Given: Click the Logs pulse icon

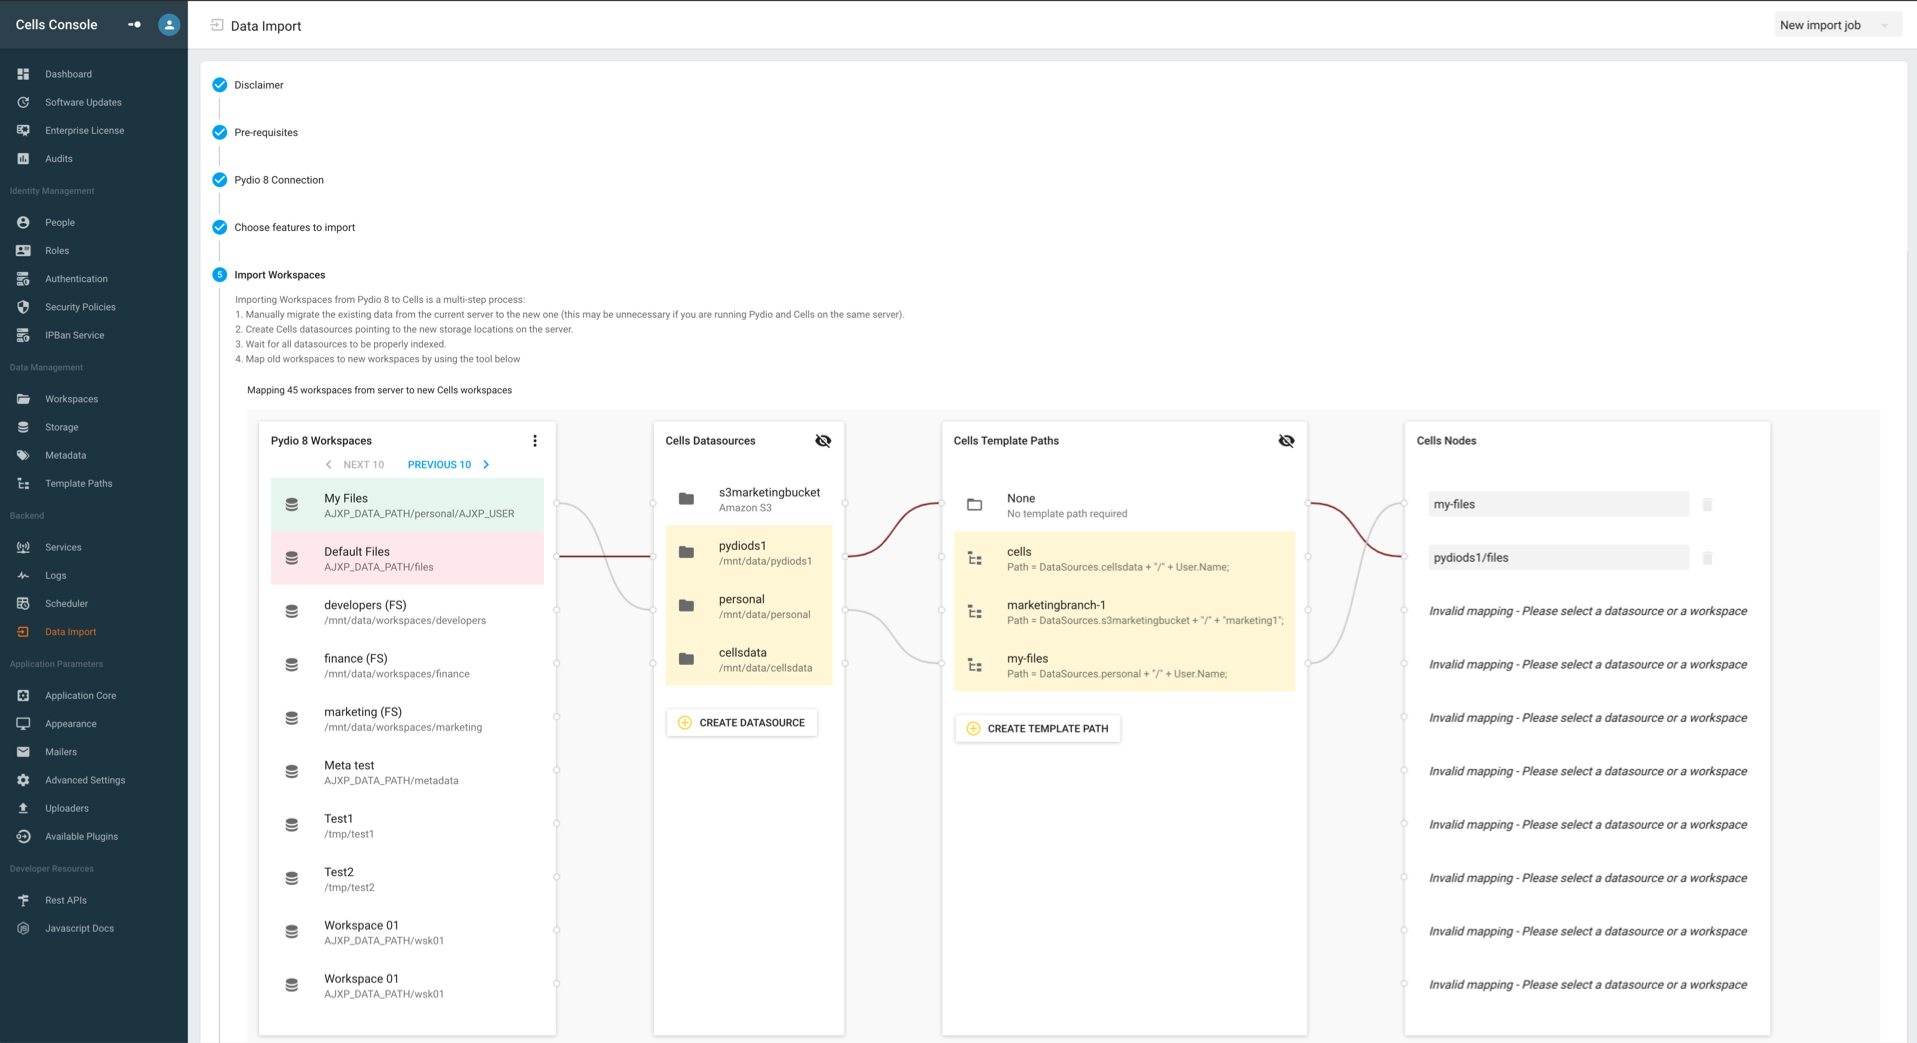Looking at the screenshot, I should coord(23,575).
